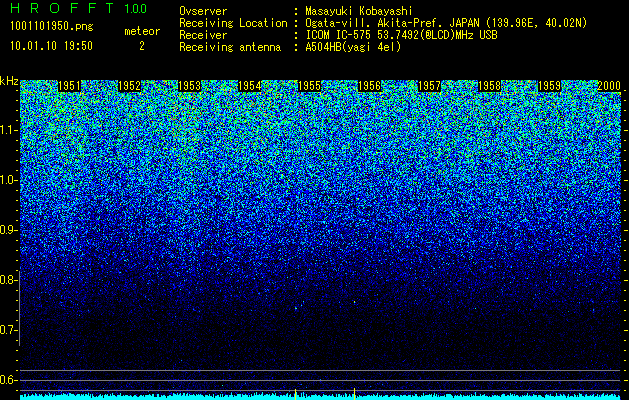Image resolution: width=629 pixels, height=400 pixels.
Task: Click the 0.9 frequency axis label
Action: point(8,230)
